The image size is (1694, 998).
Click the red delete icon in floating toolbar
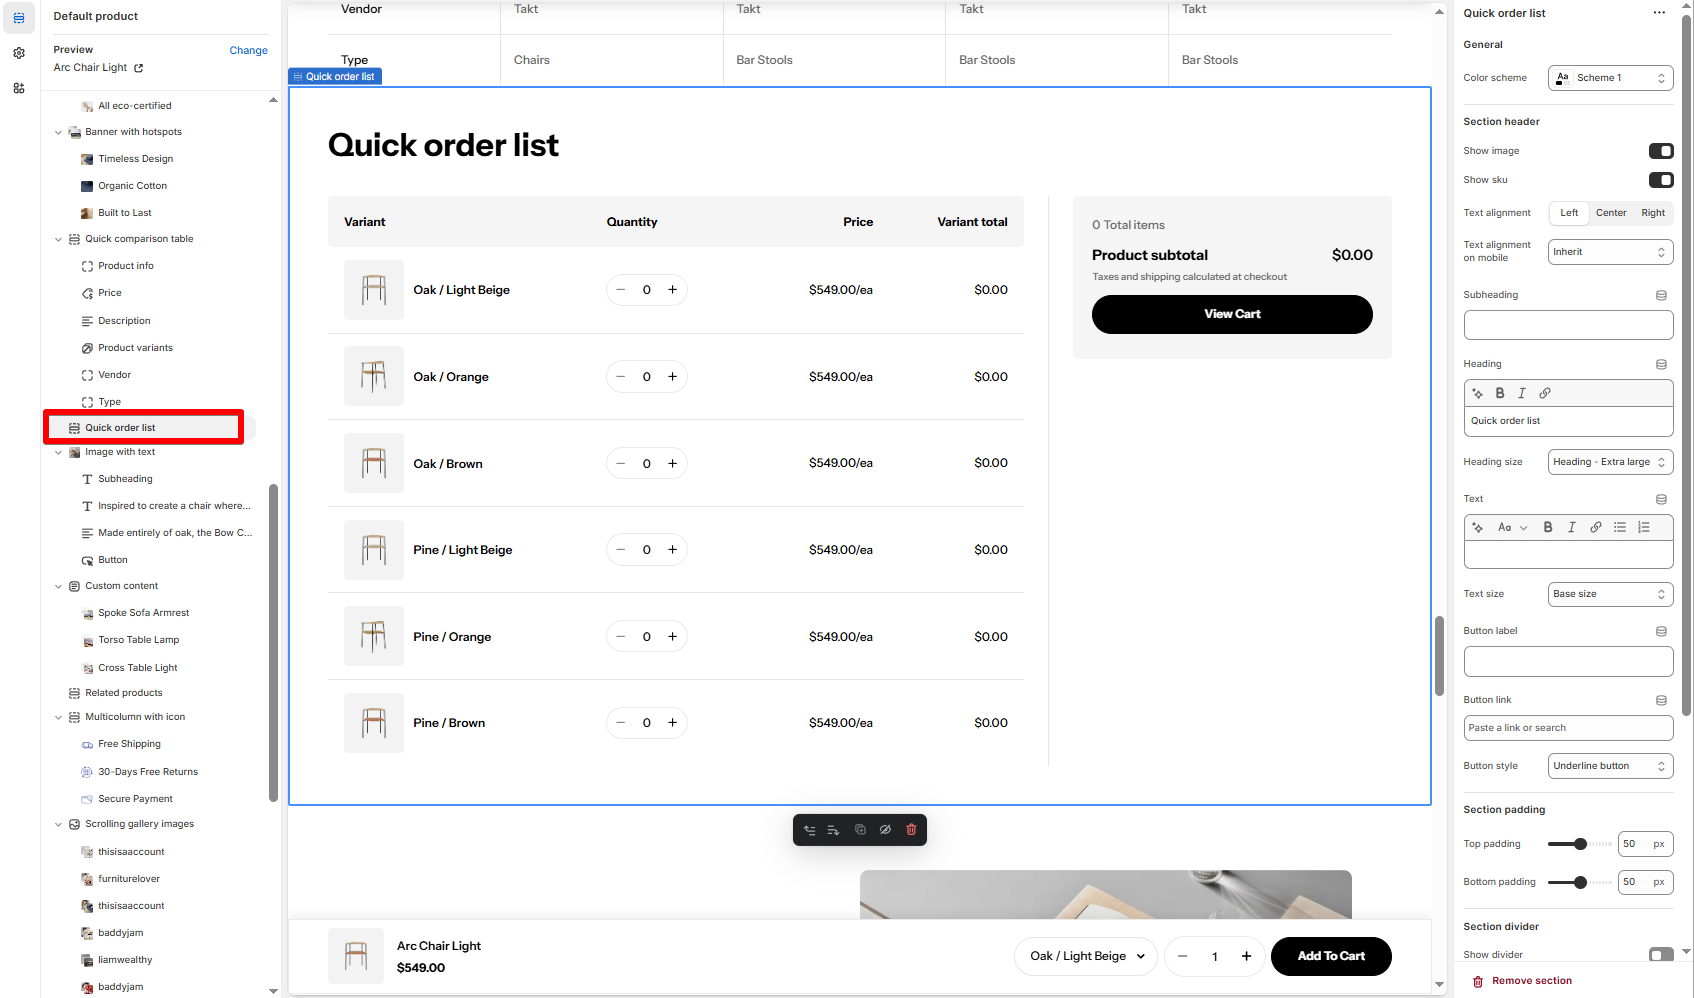(911, 830)
